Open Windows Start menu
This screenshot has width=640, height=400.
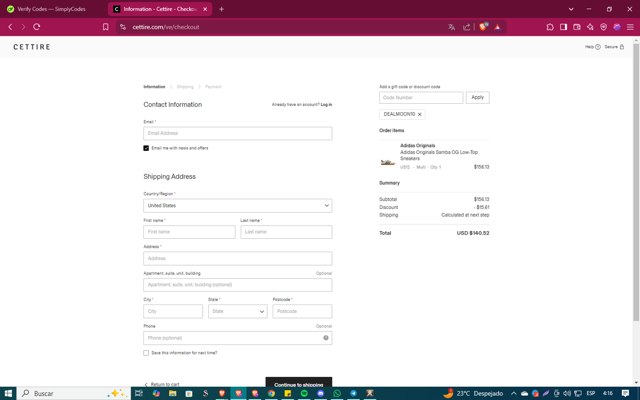[x=10, y=393]
